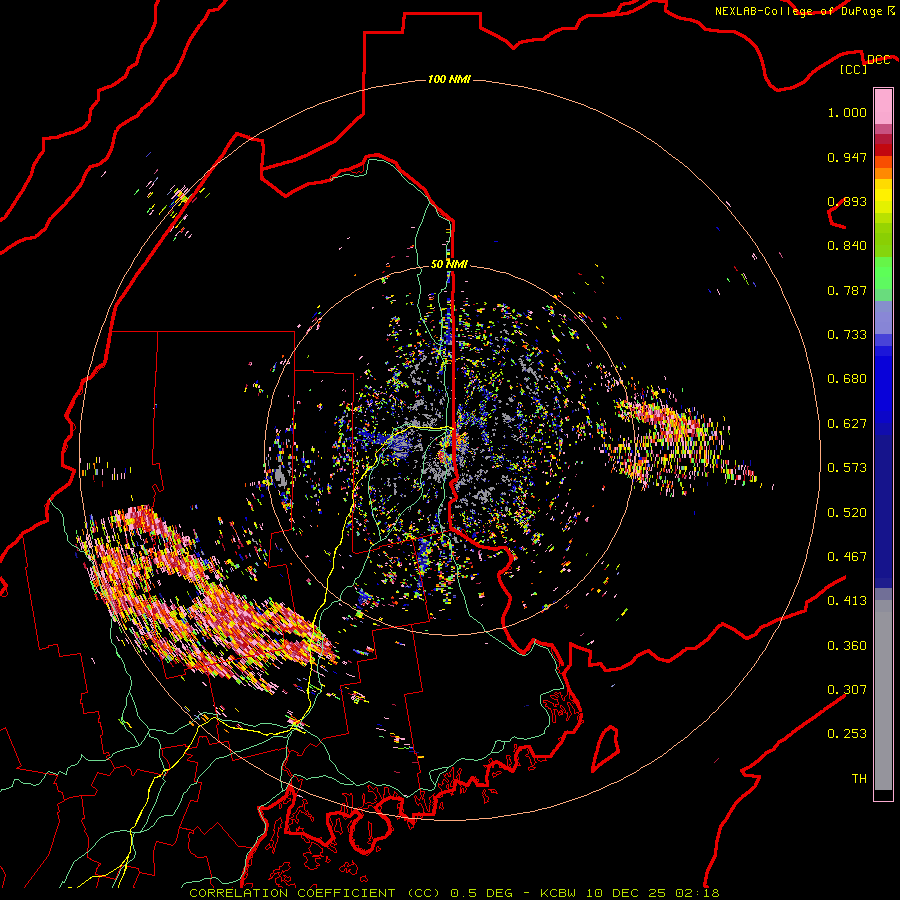Click the TH threshold label

859,779
